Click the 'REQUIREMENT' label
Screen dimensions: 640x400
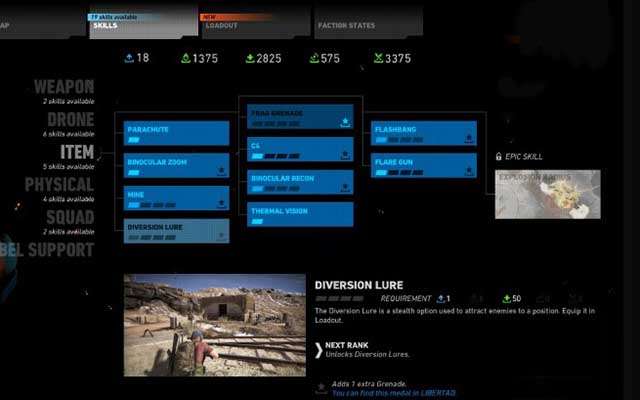tap(406, 299)
